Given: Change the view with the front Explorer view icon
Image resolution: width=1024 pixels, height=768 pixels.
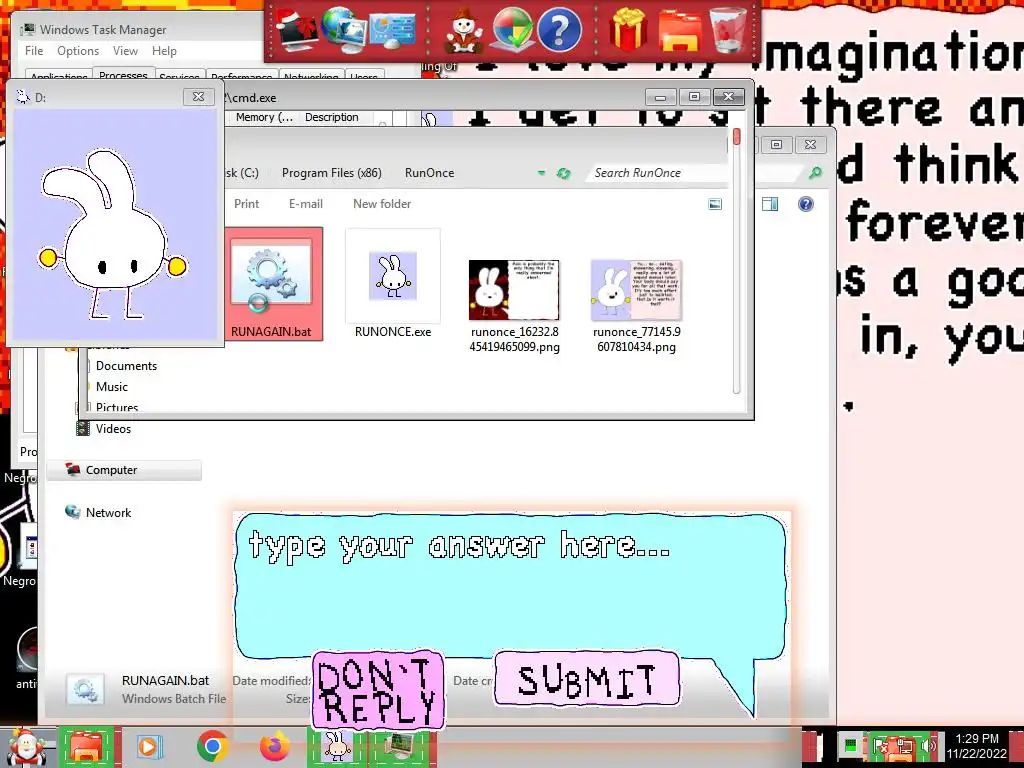Looking at the screenshot, I should coord(715,204).
